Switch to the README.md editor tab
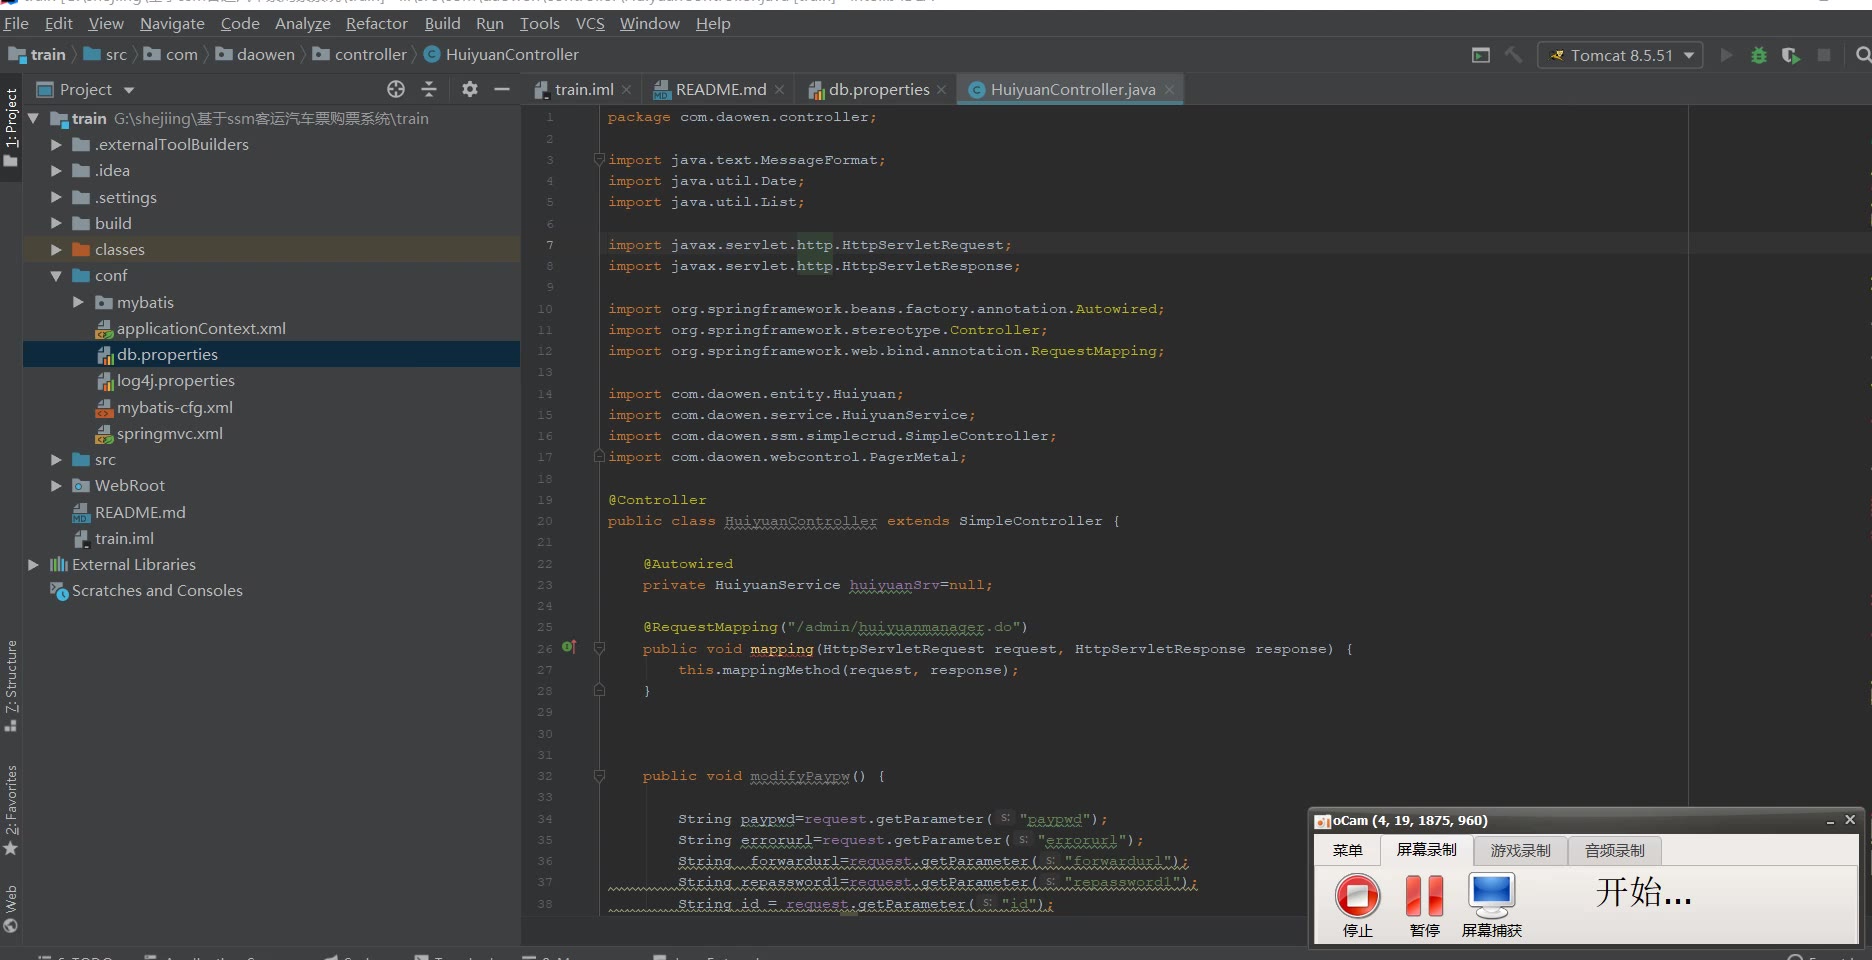 (x=720, y=90)
